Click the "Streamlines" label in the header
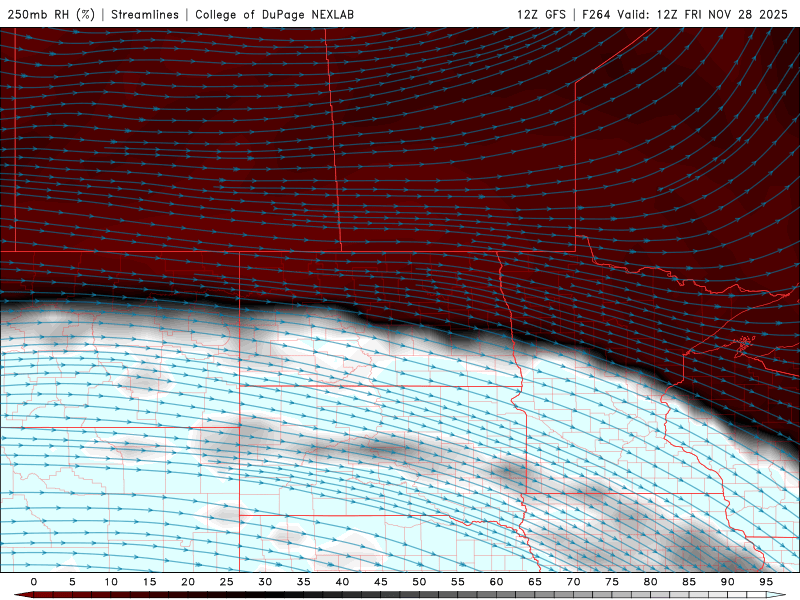The image size is (800, 600). (x=145, y=14)
